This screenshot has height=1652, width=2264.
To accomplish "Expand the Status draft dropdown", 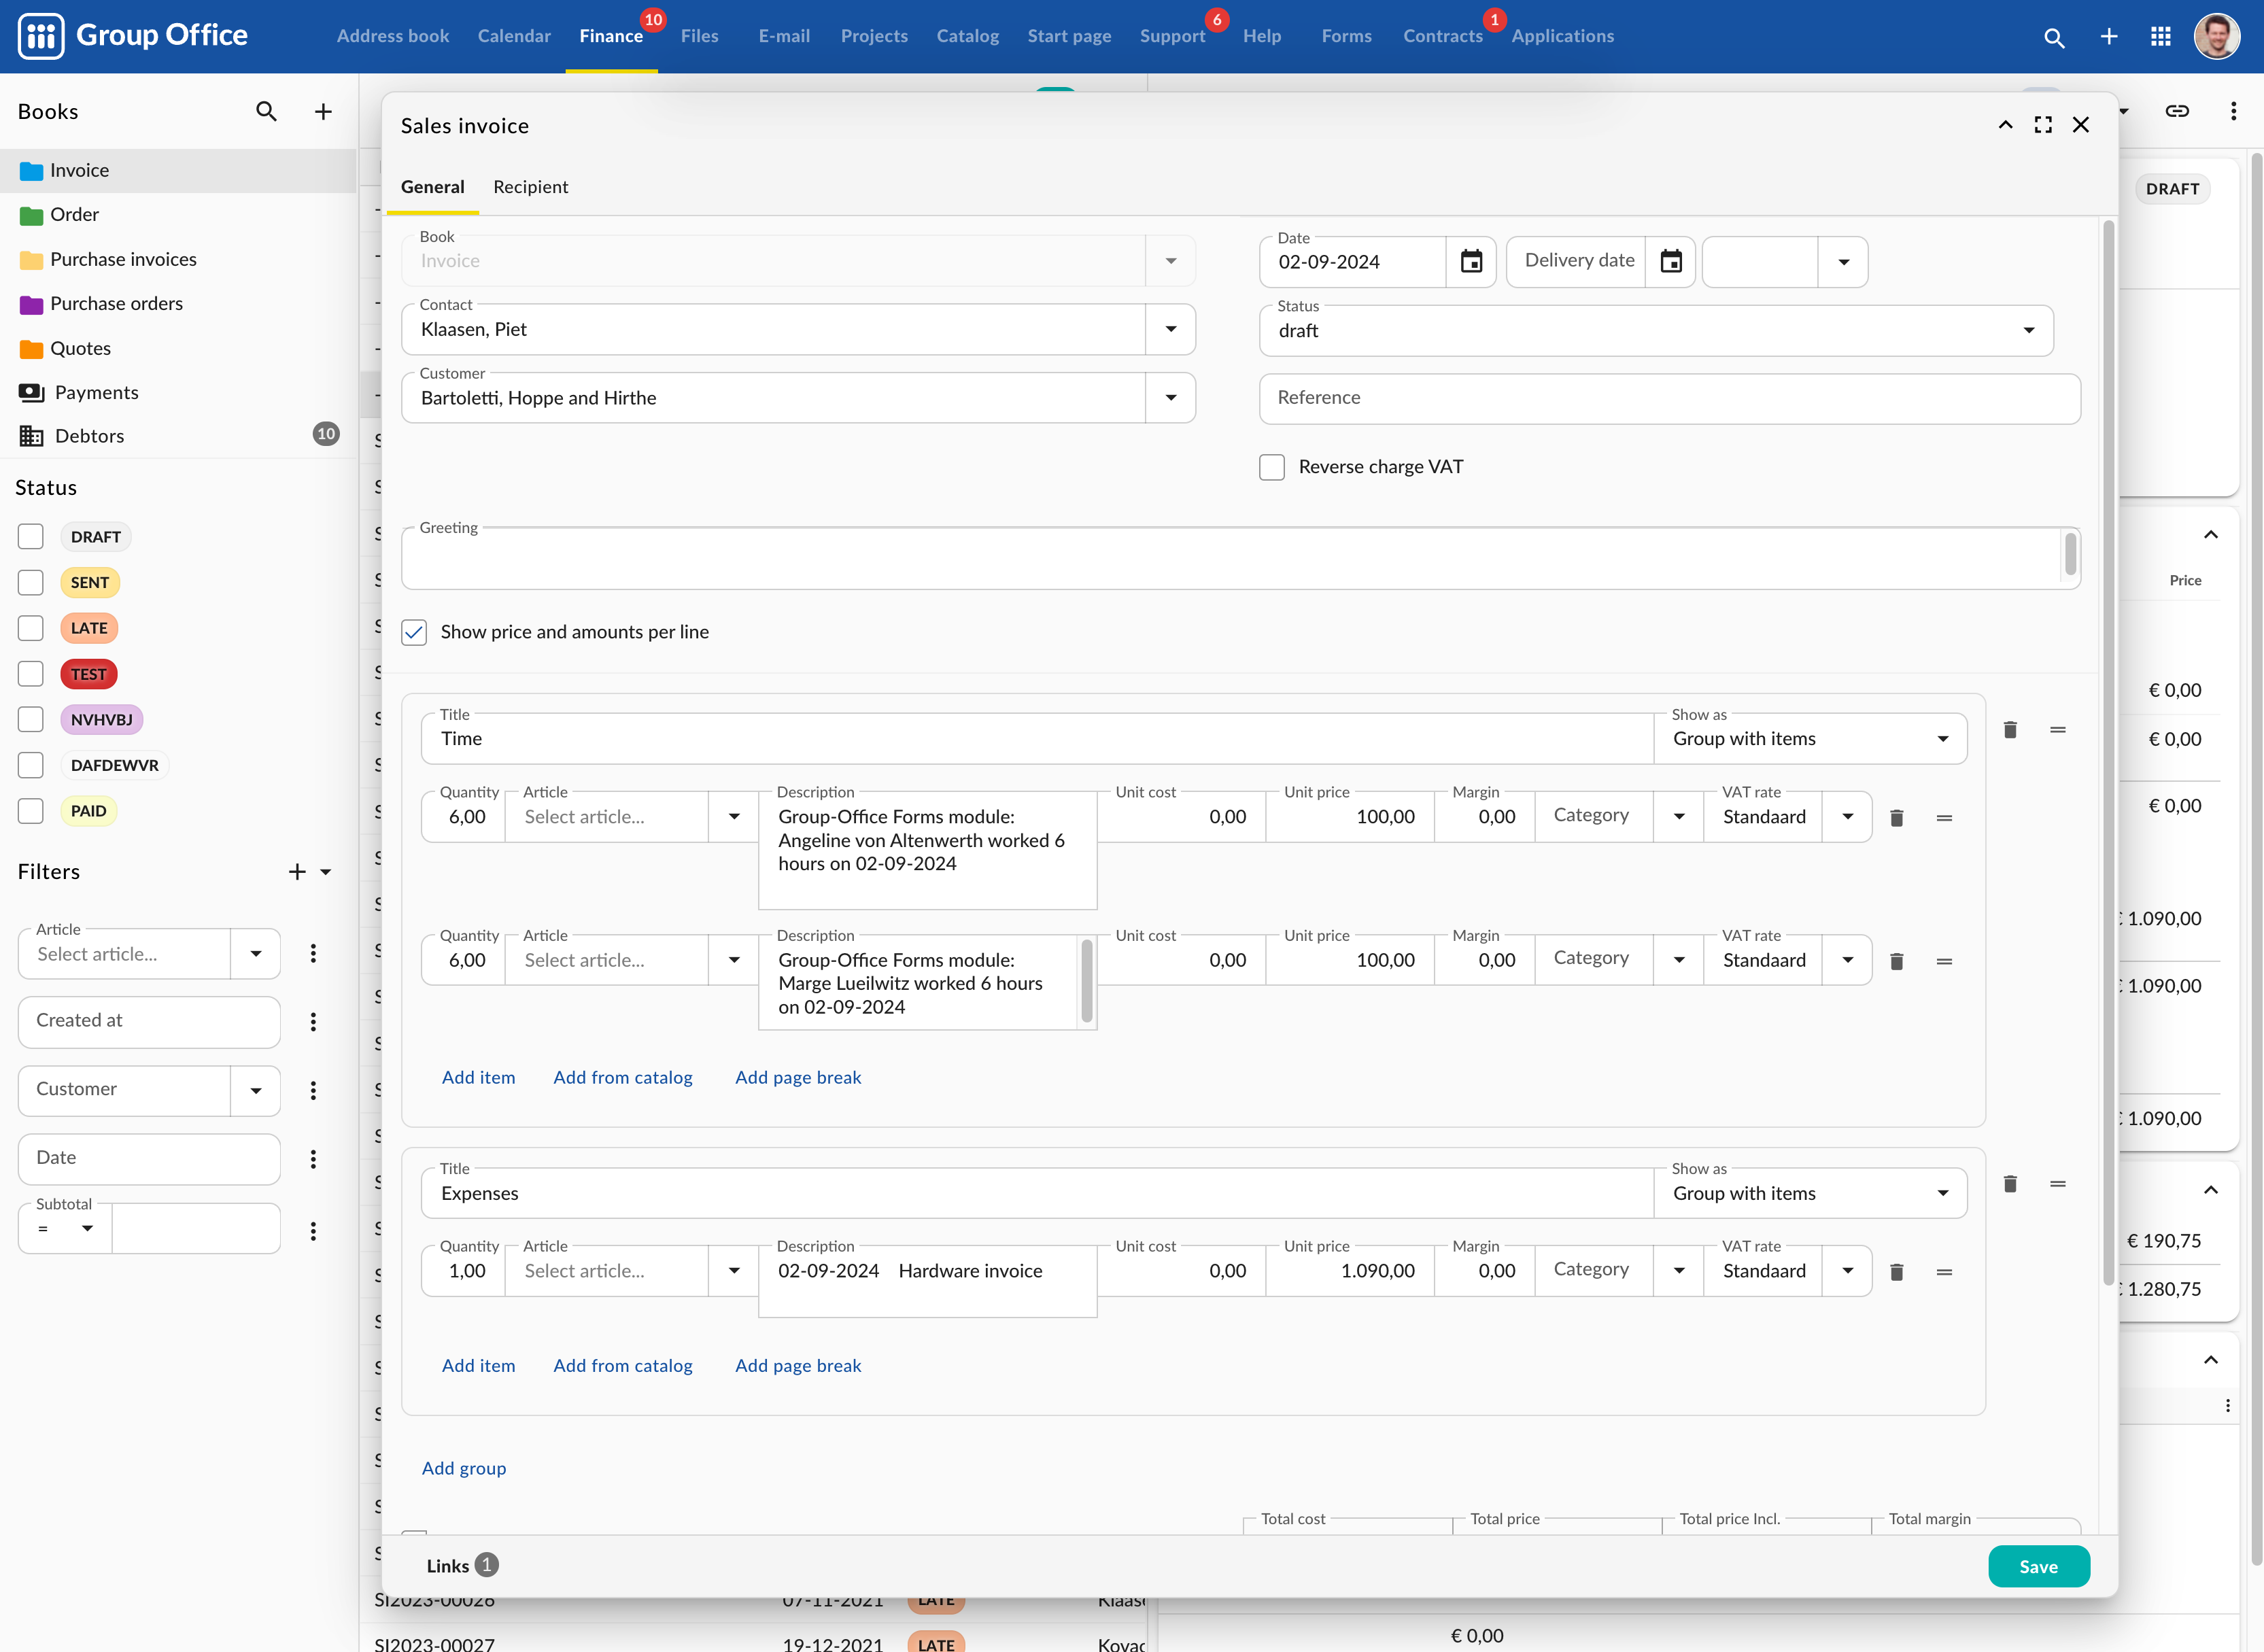I will pyautogui.click(x=2029, y=331).
